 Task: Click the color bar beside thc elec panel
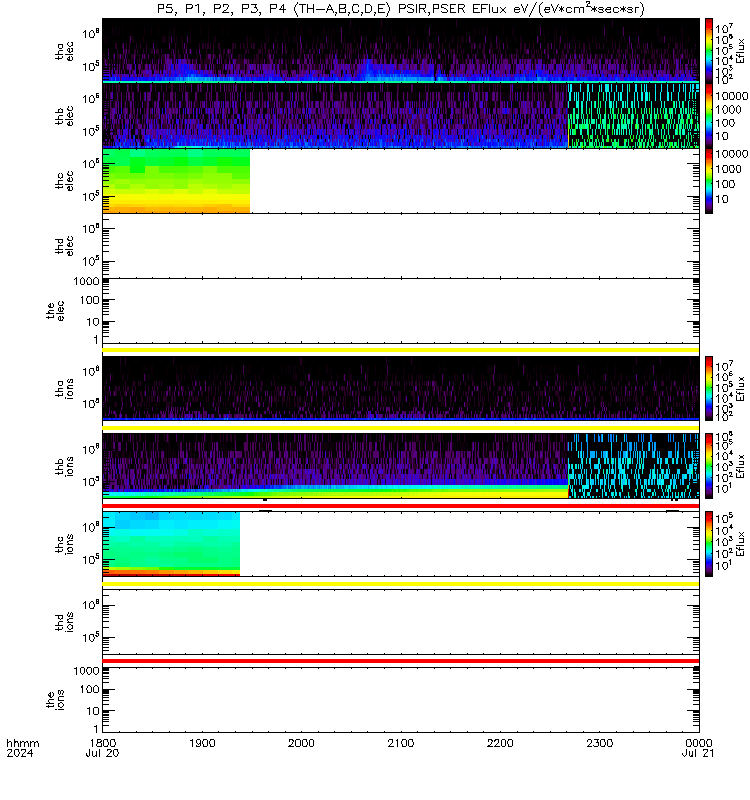point(709,181)
